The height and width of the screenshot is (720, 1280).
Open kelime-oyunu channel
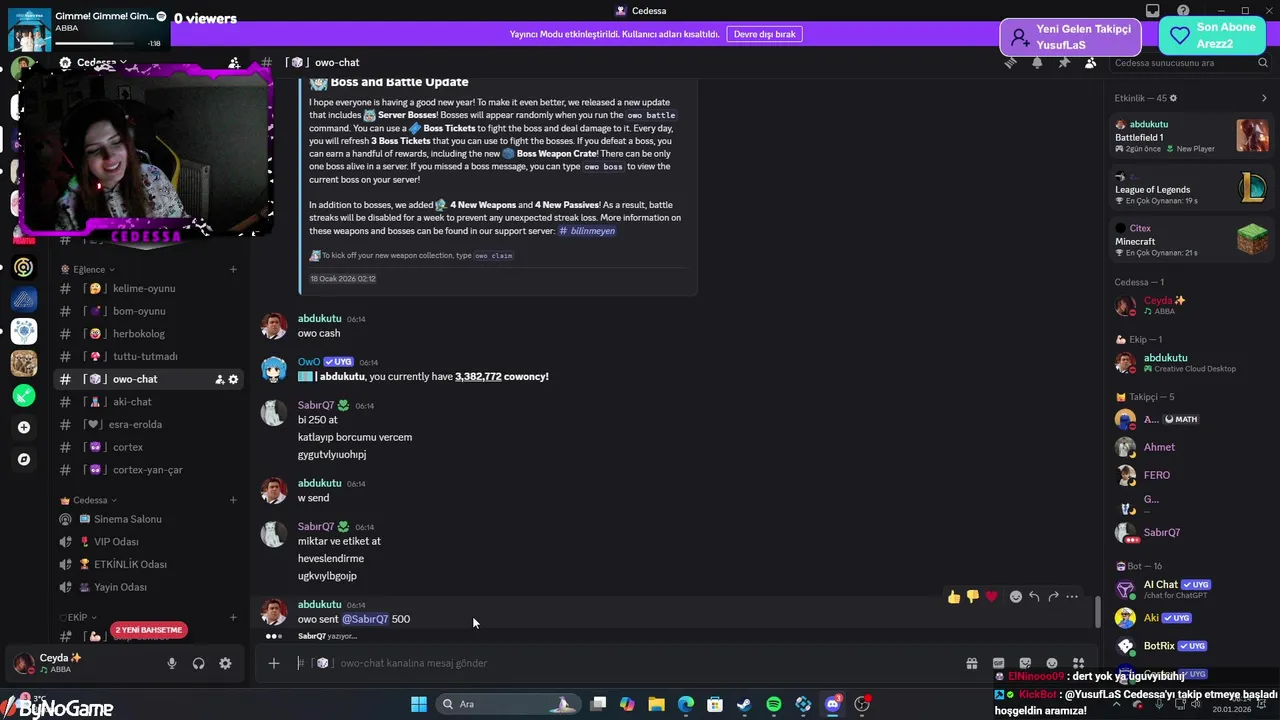point(148,288)
